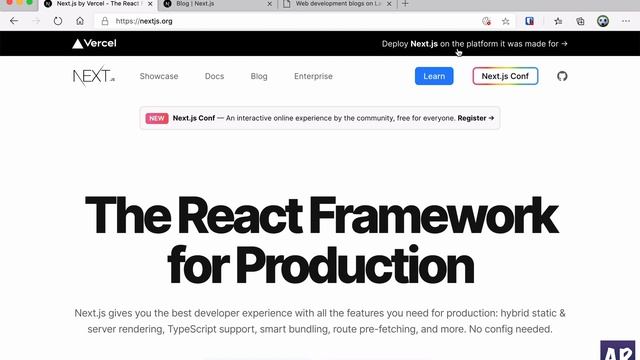The height and width of the screenshot is (360, 640).
Task: Reload the page with the refresh icon
Action: (x=58, y=21)
